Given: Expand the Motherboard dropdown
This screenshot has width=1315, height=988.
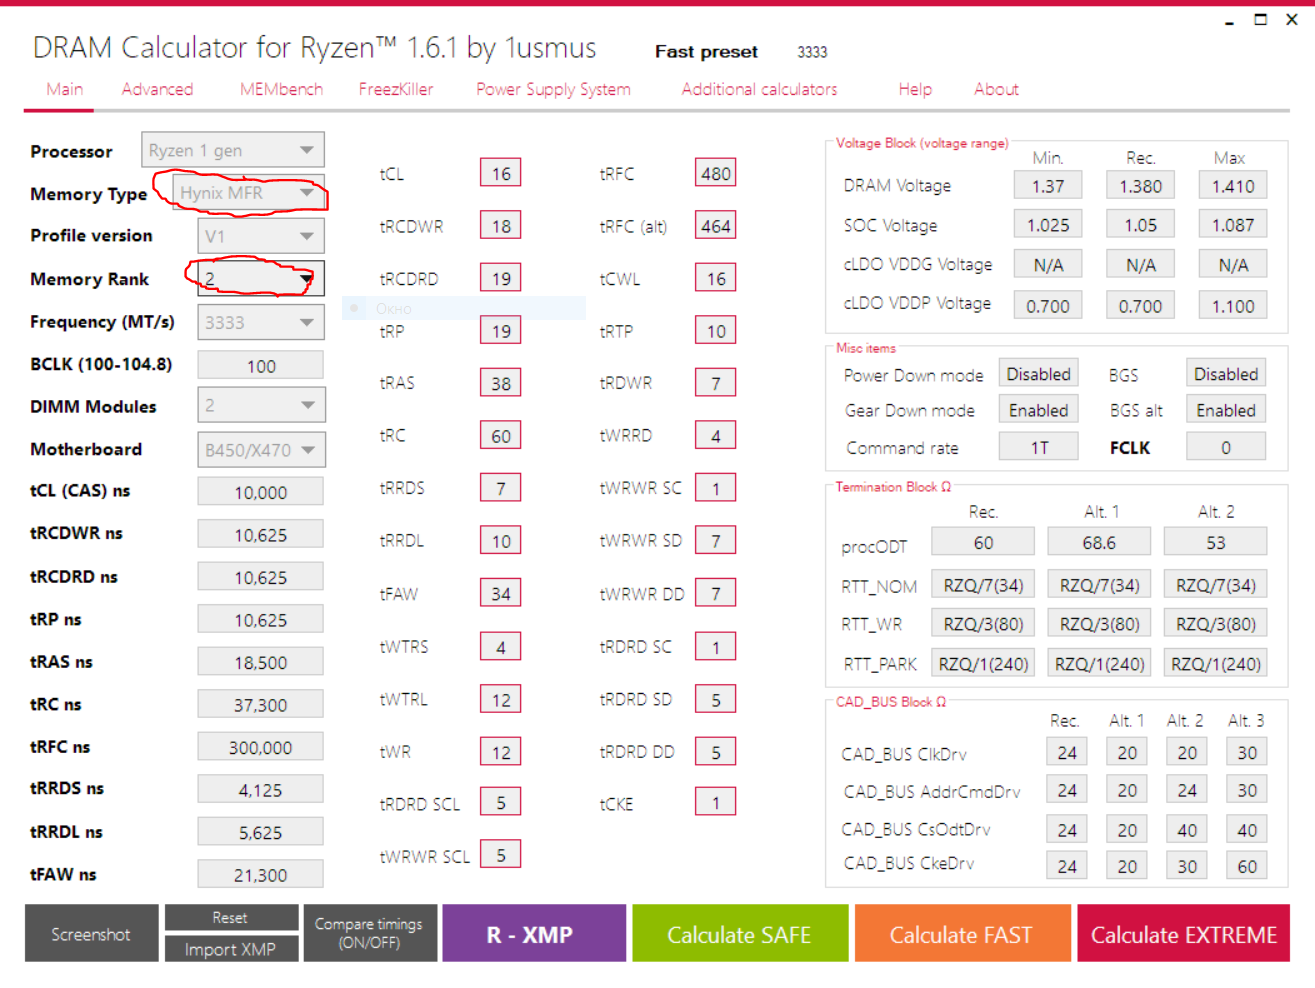Looking at the screenshot, I should [x=261, y=450].
